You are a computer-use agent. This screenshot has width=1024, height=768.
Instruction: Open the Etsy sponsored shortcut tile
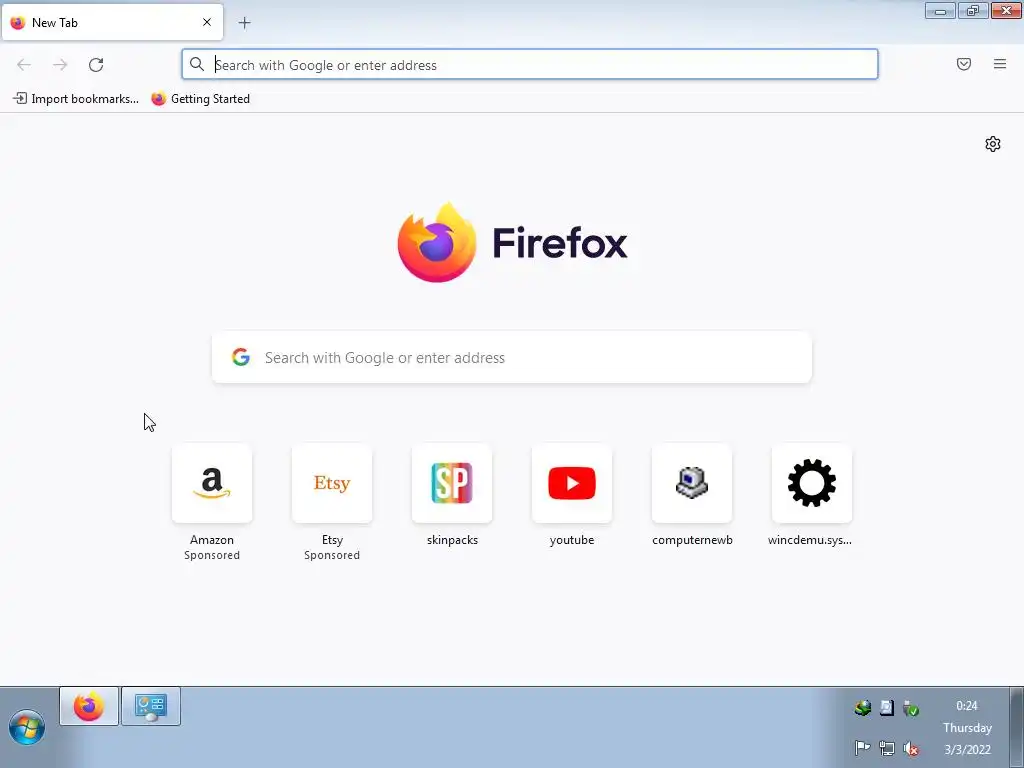pos(332,483)
